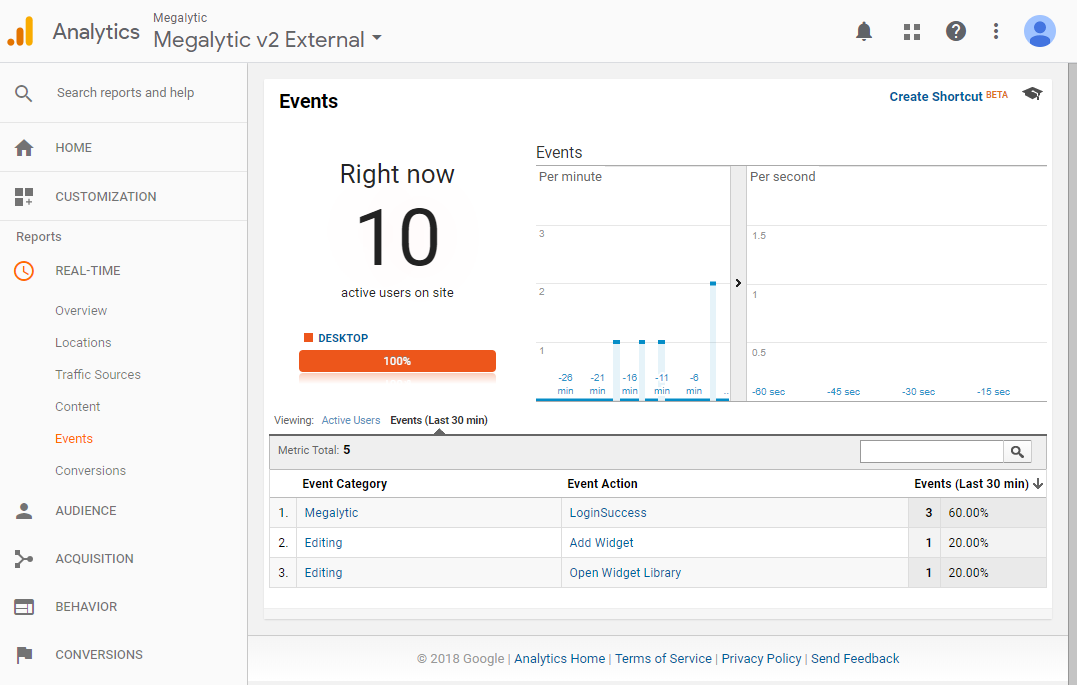Image resolution: width=1077 pixels, height=685 pixels.
Task: Open the three-dot more options menu
Action: coord(995,31)
